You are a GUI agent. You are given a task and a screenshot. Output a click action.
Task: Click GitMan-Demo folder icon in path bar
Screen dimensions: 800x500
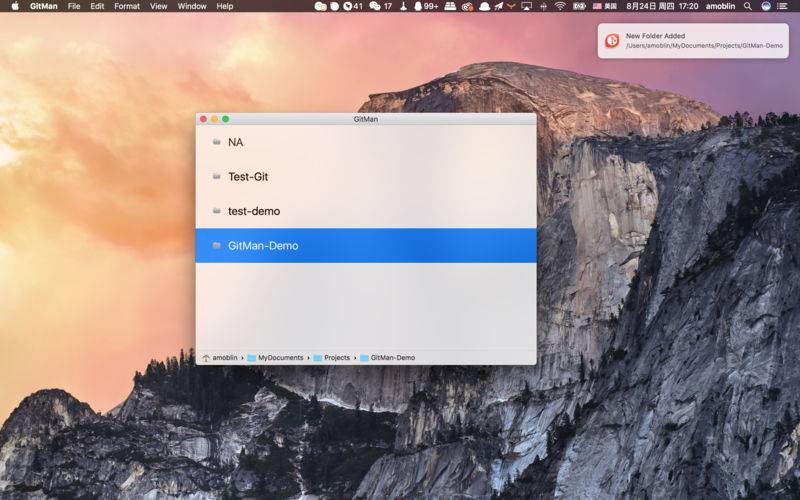(x=364, y=358)
